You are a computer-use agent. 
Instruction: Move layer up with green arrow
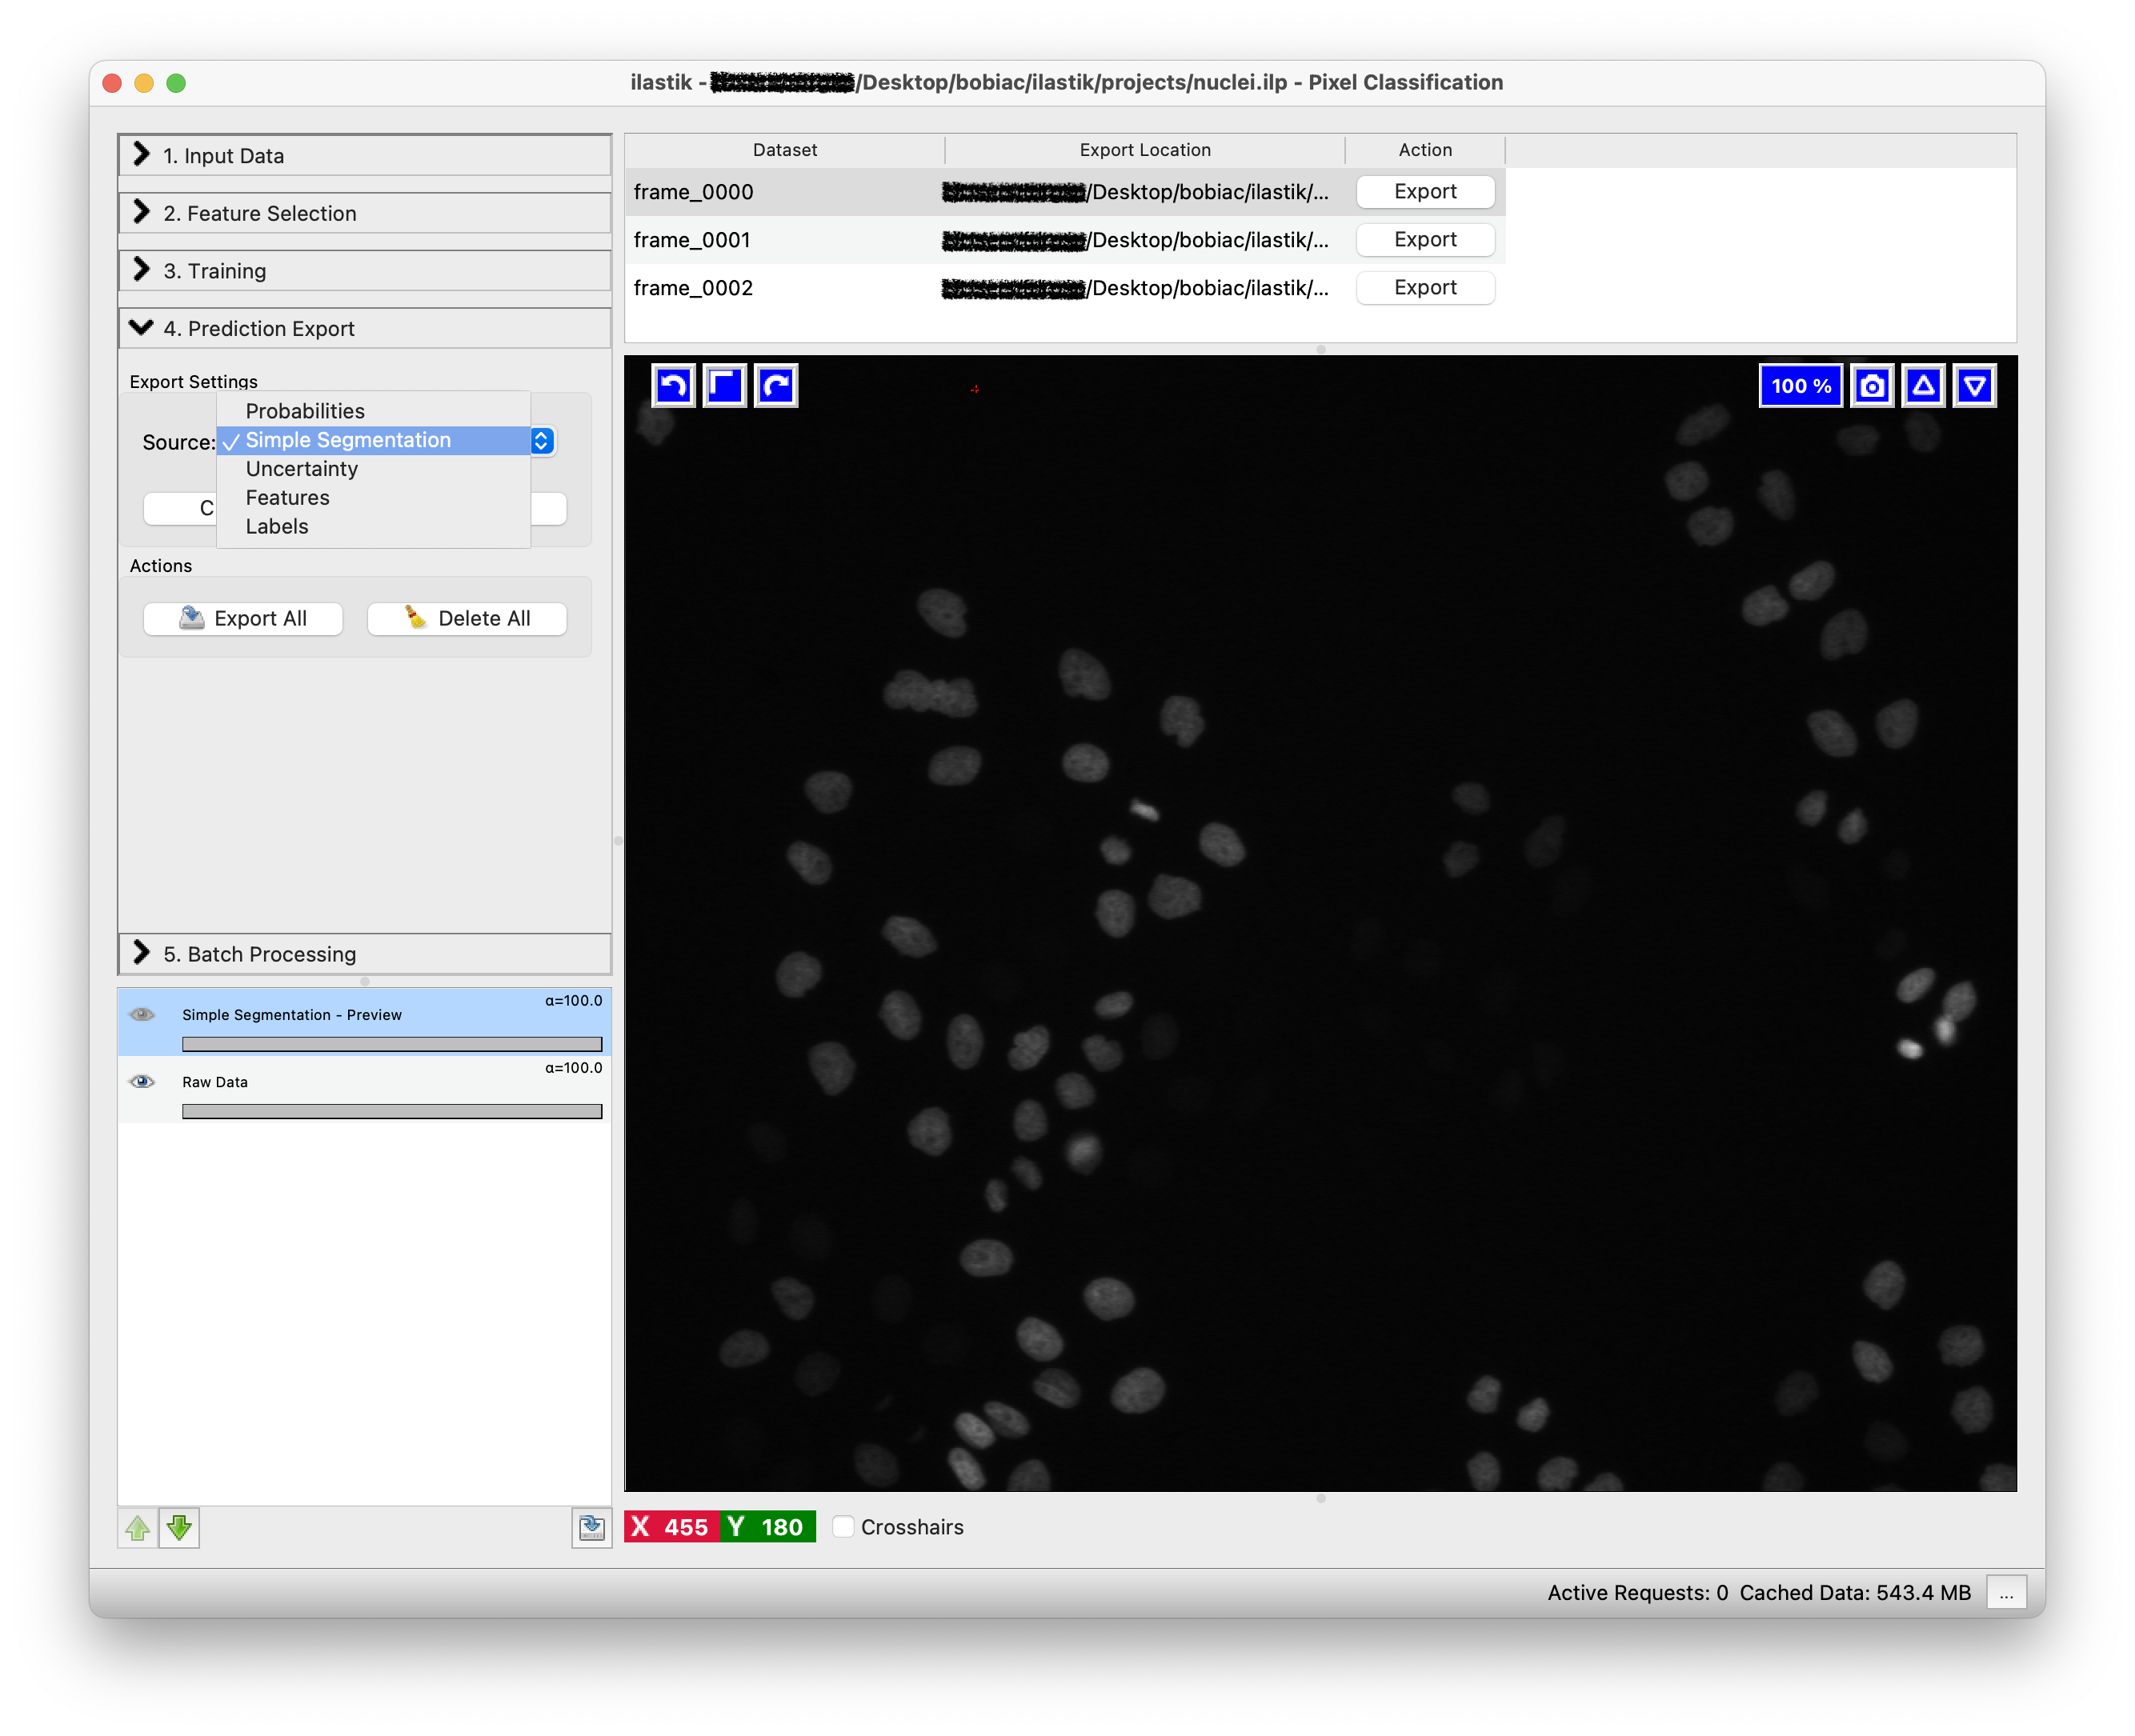[138, 1527]
